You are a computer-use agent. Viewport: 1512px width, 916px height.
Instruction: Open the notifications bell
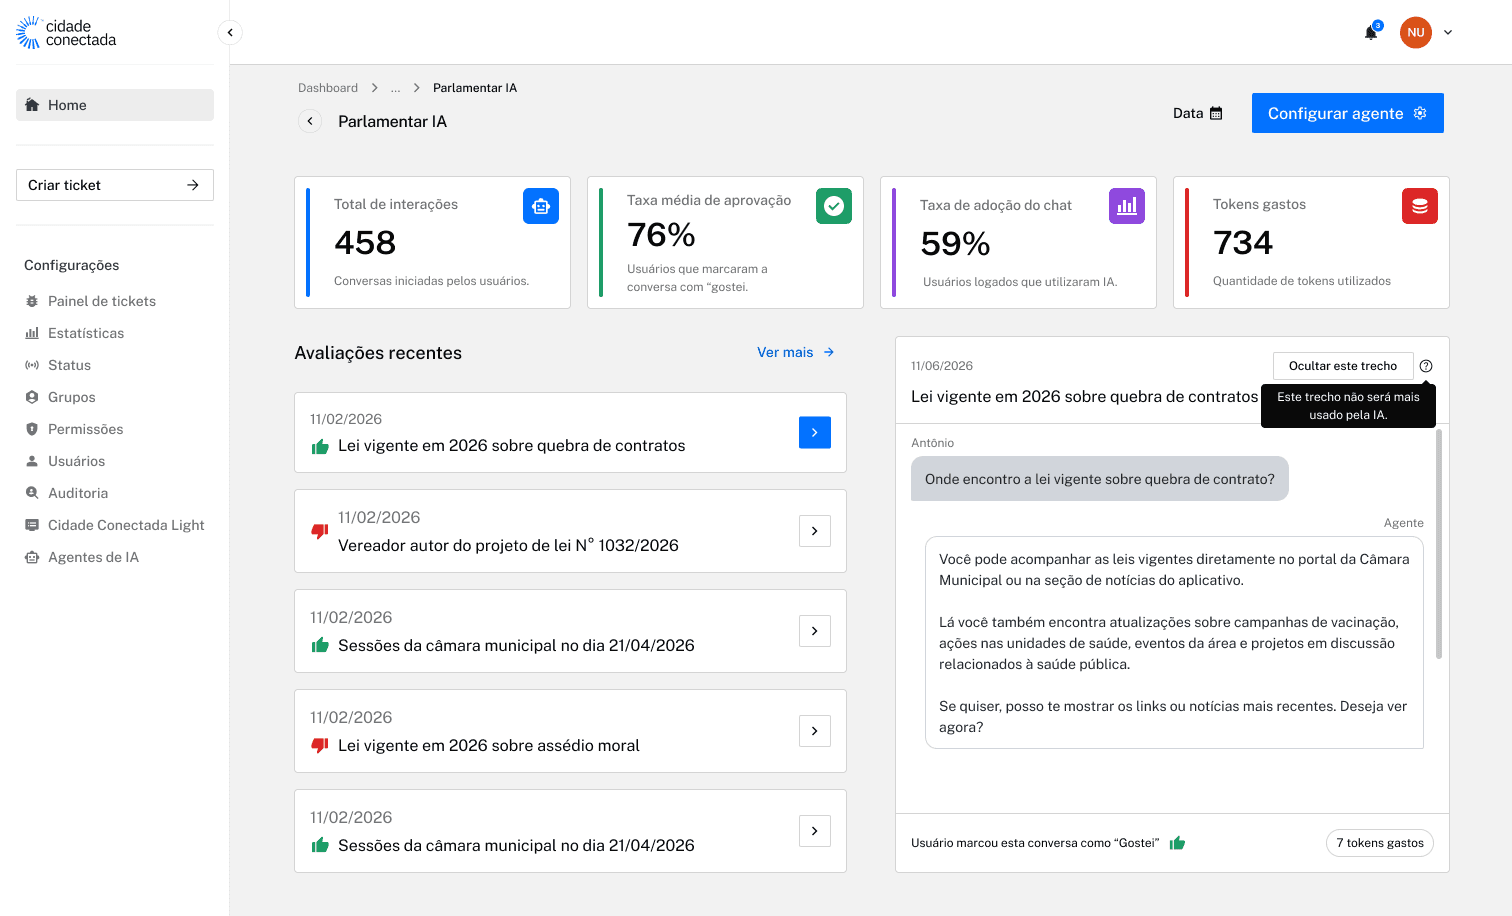(1371, 32)
